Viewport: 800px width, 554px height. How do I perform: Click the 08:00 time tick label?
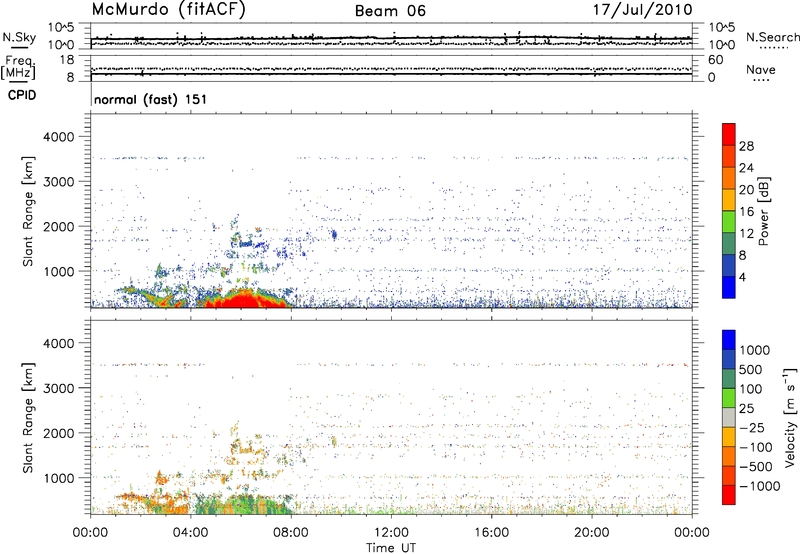291,533
